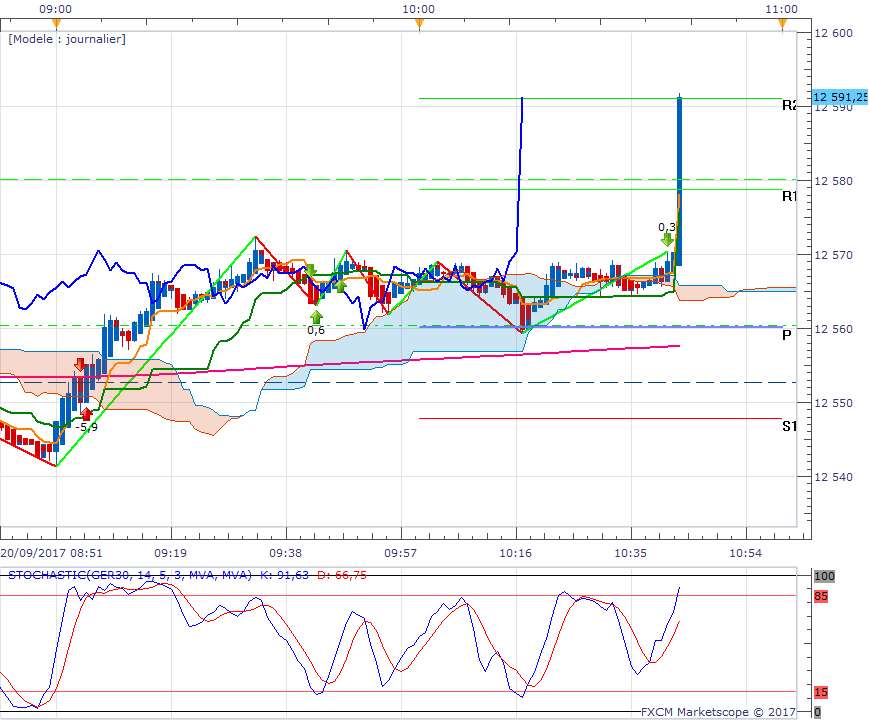
Task: Click the 09:57 time axis label
Action: point(401,553)
